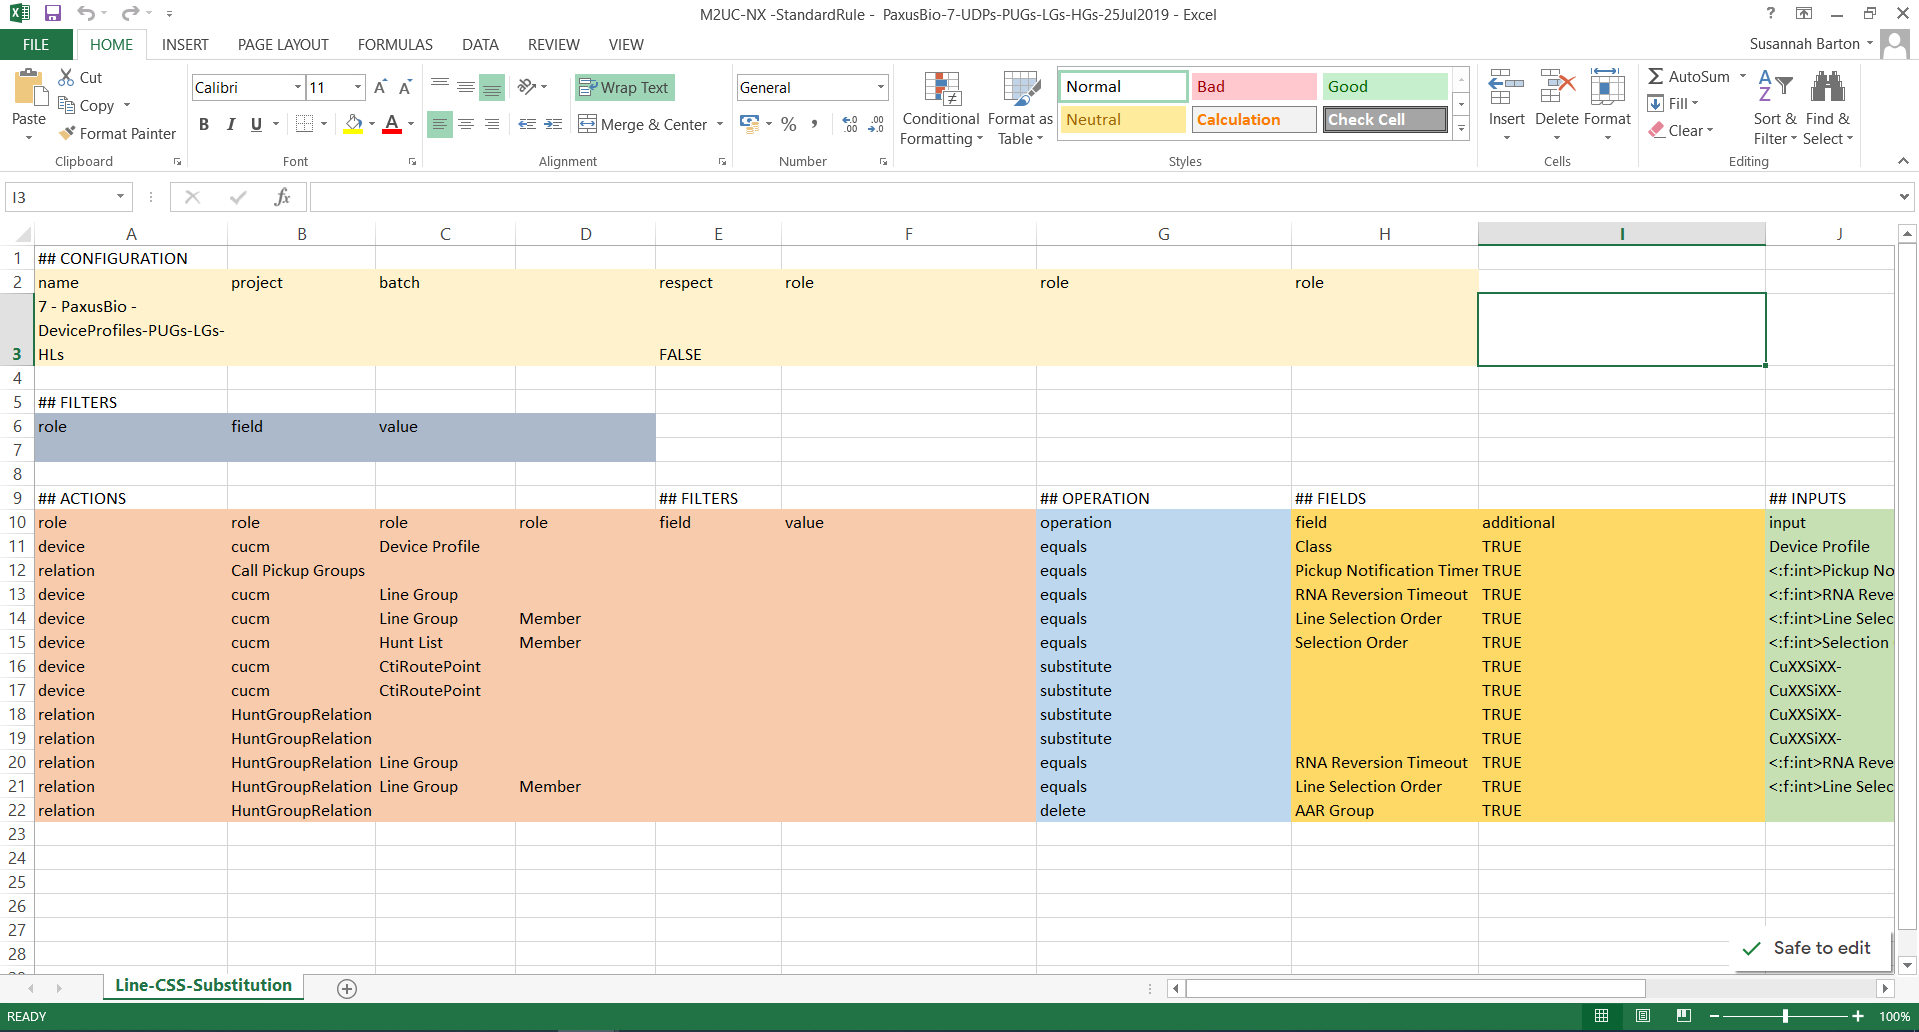Screen dimensions: 1919x1032
Task: Toggle Bold formatting
Action: pyautogui.click(x=204, y=124)
